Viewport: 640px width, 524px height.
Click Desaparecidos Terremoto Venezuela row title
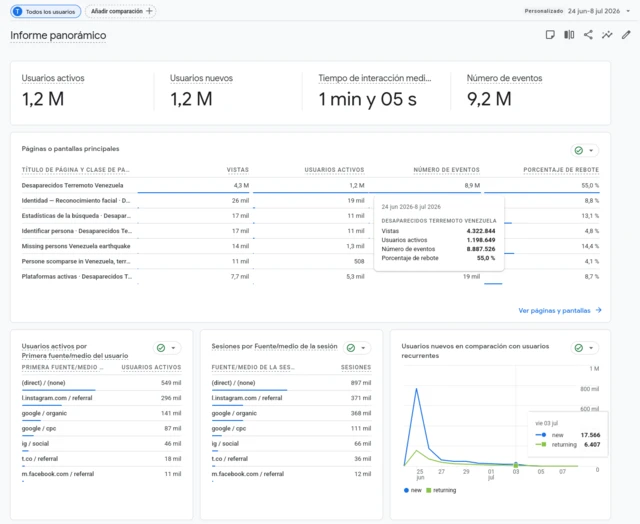click(x=72, y=185)
